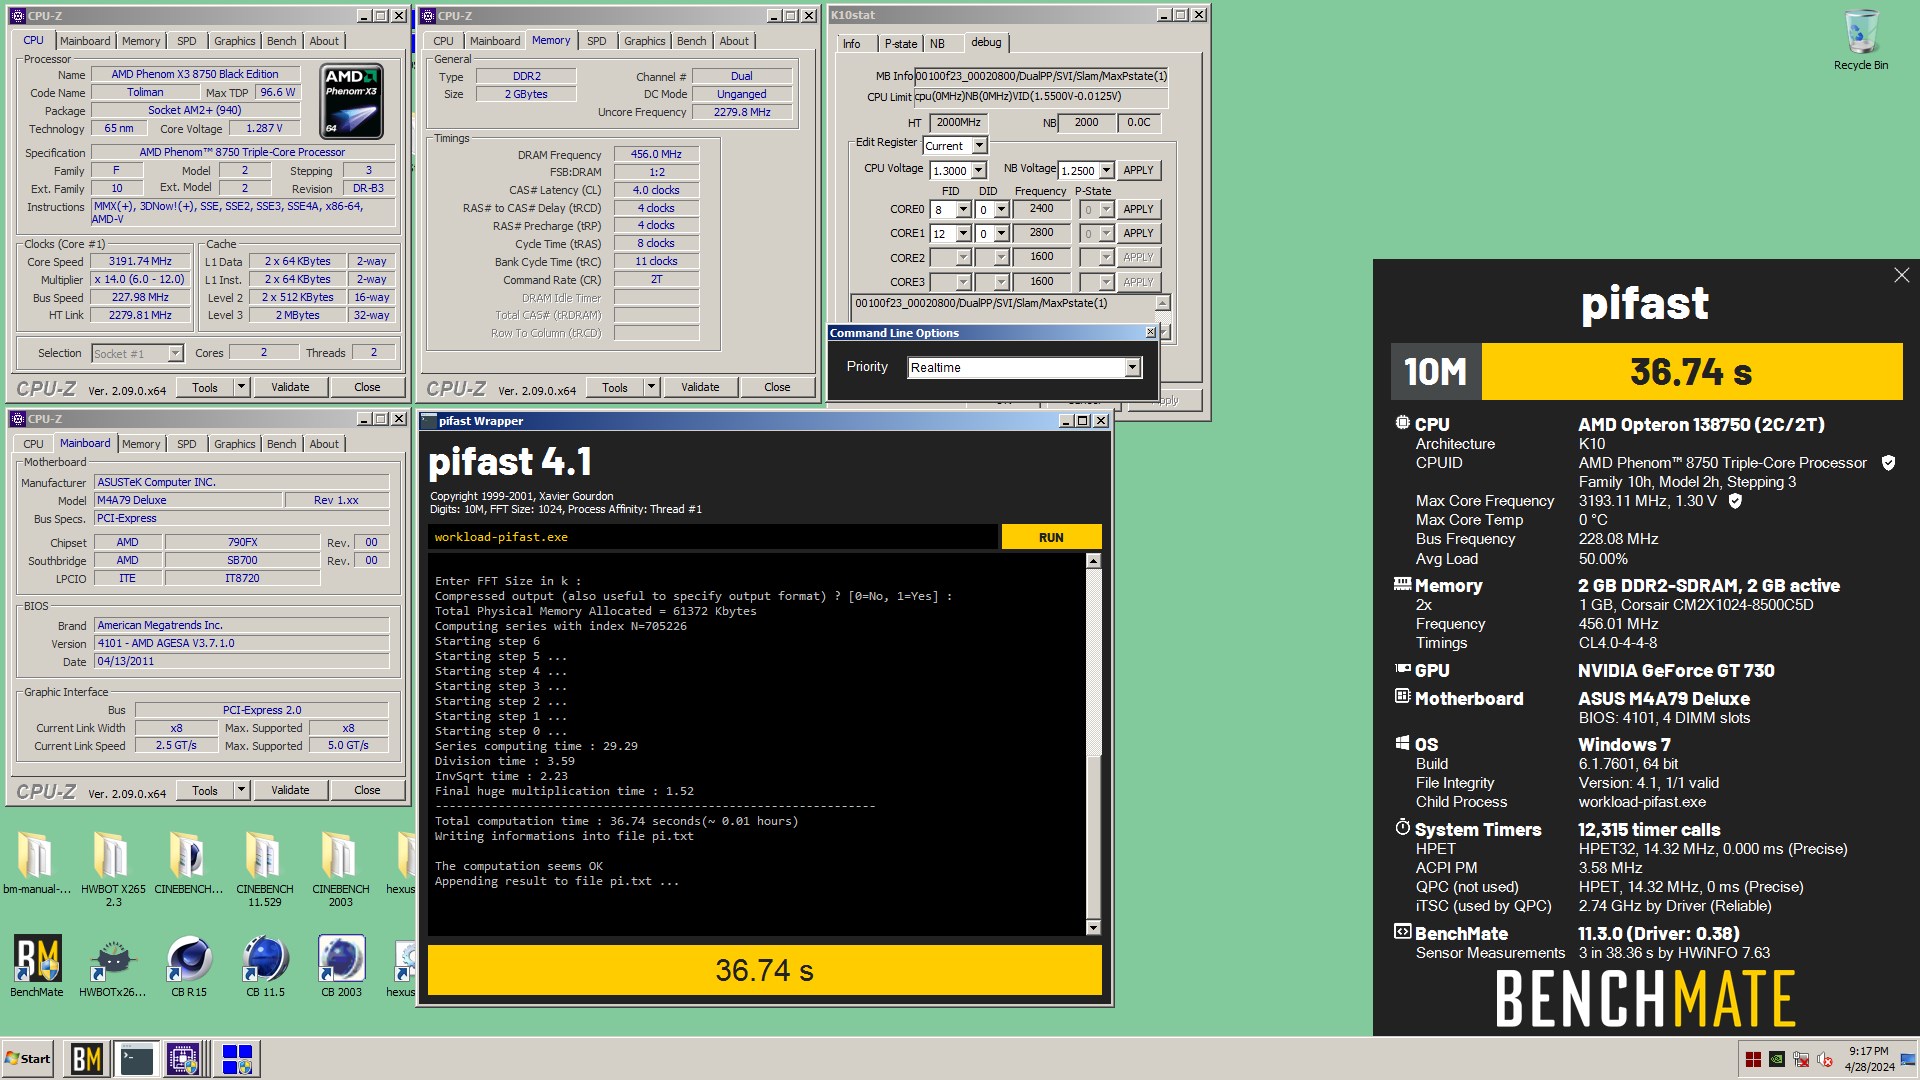Image resolution: width=1920 pixels, height=1080 pixels.
Task: Open the Info tab in K10stat
Action: [851, 43]
